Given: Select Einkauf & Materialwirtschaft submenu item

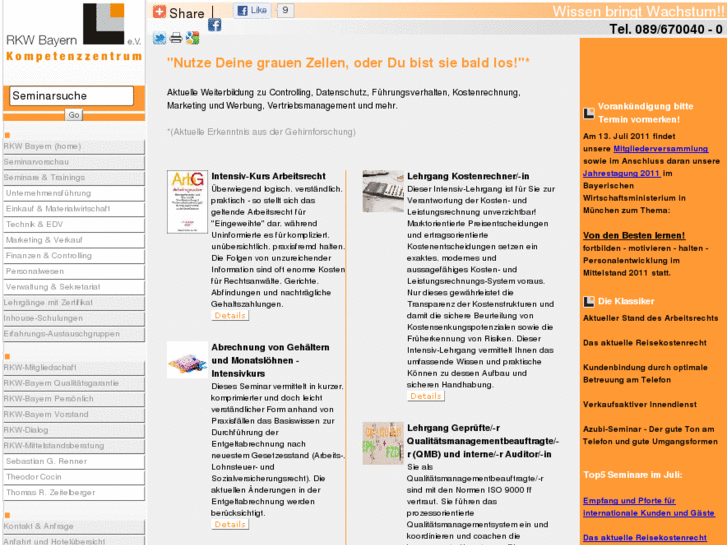Looking at the screenshot, I should (x=74, y=209).
